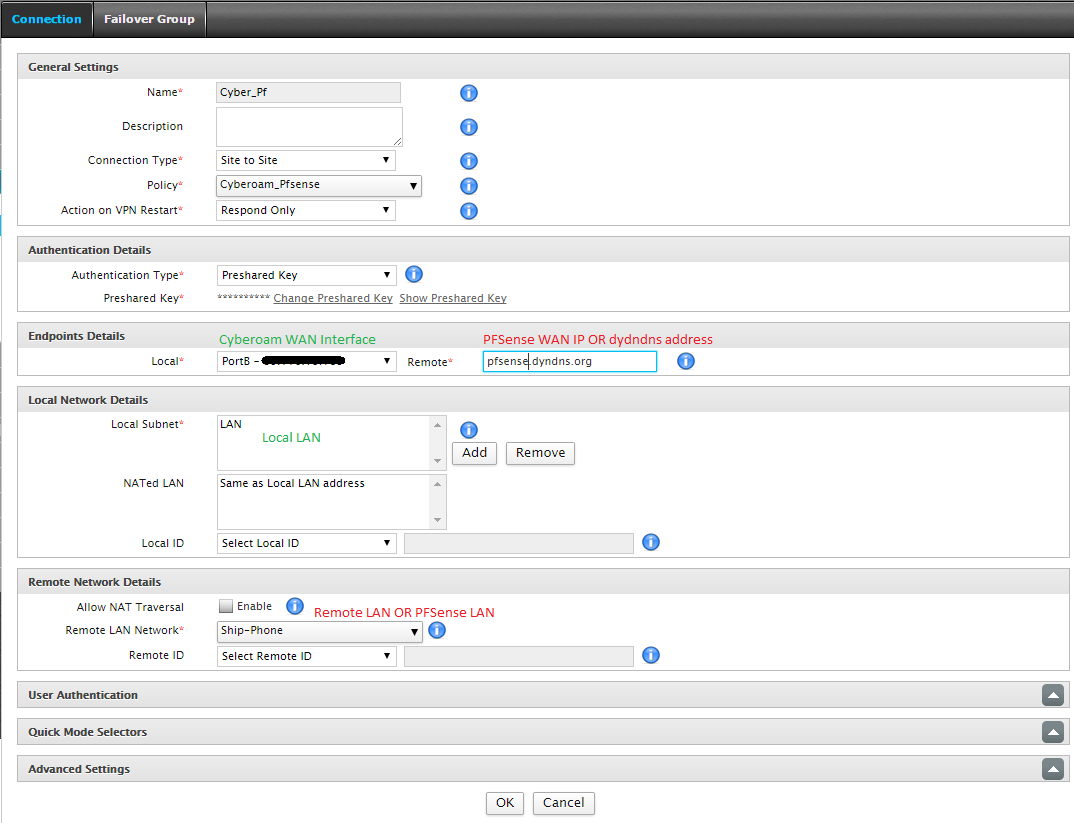Viewport: 1074px width, 823px height.
Task: Click info icon beside Remote ID field
Action: coord(651,655)
